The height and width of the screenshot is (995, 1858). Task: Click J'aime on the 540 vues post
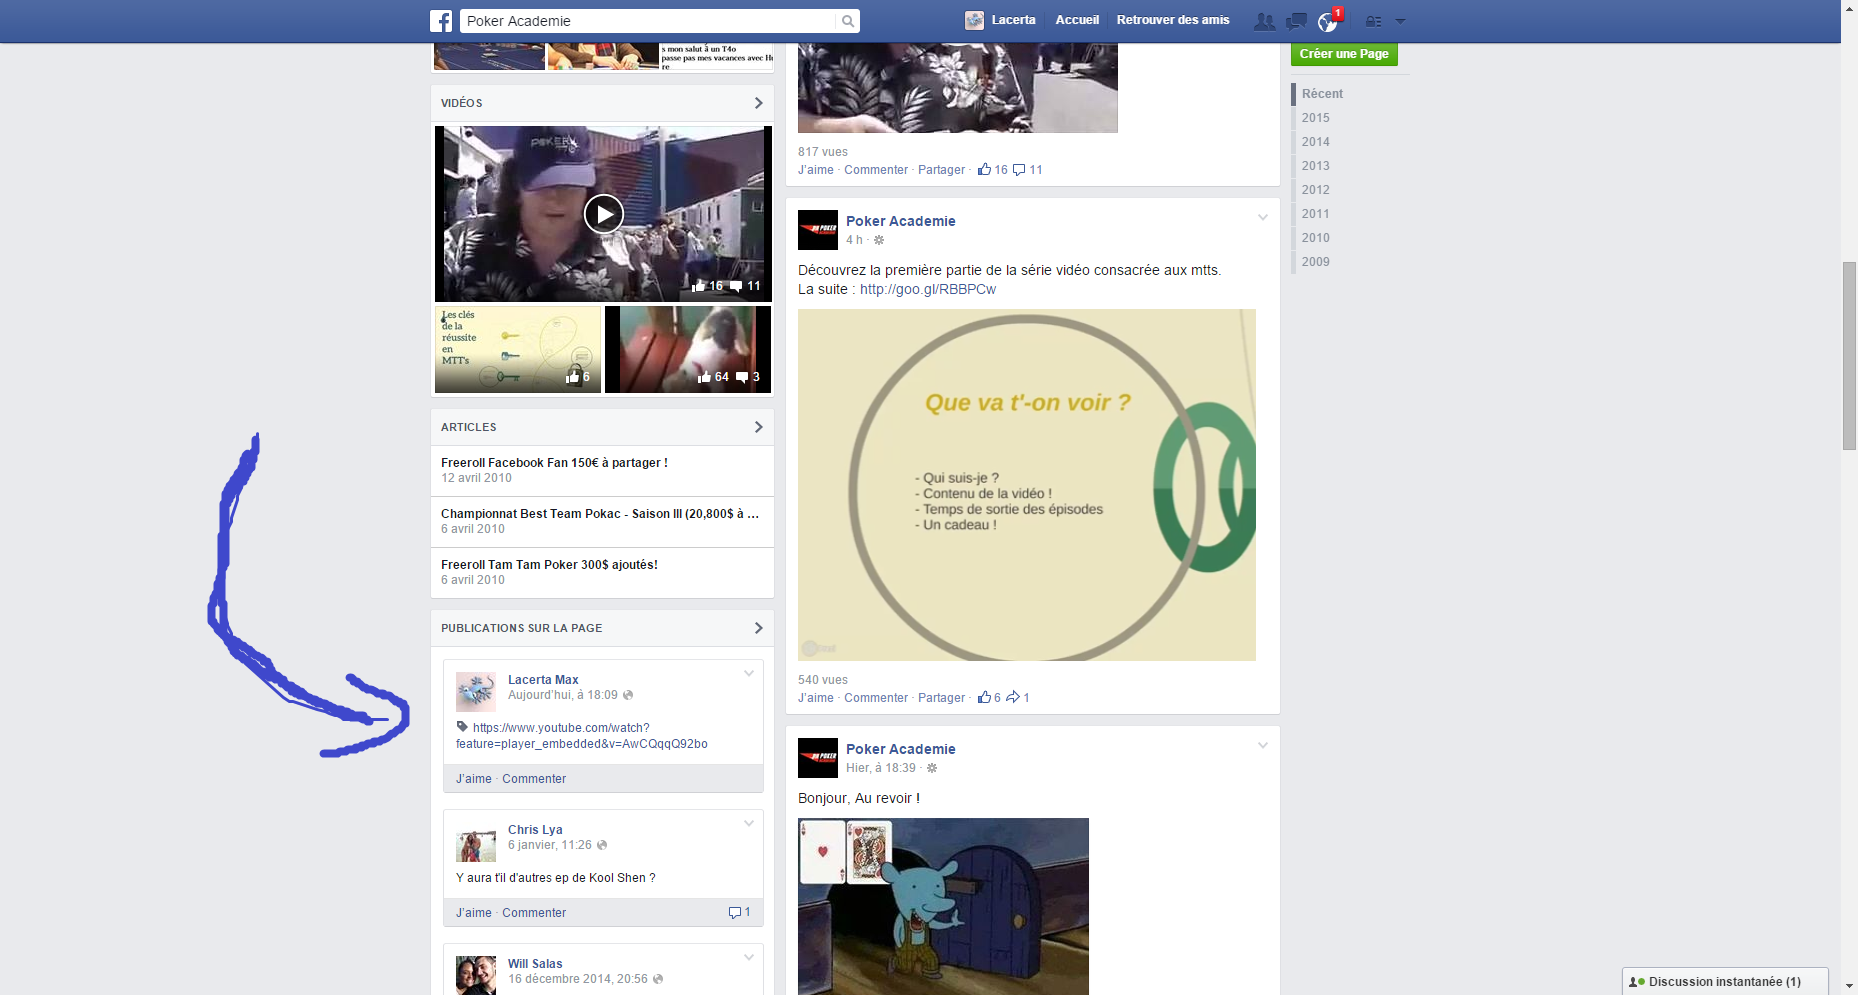pyautogui.click(x=816, y=698)
